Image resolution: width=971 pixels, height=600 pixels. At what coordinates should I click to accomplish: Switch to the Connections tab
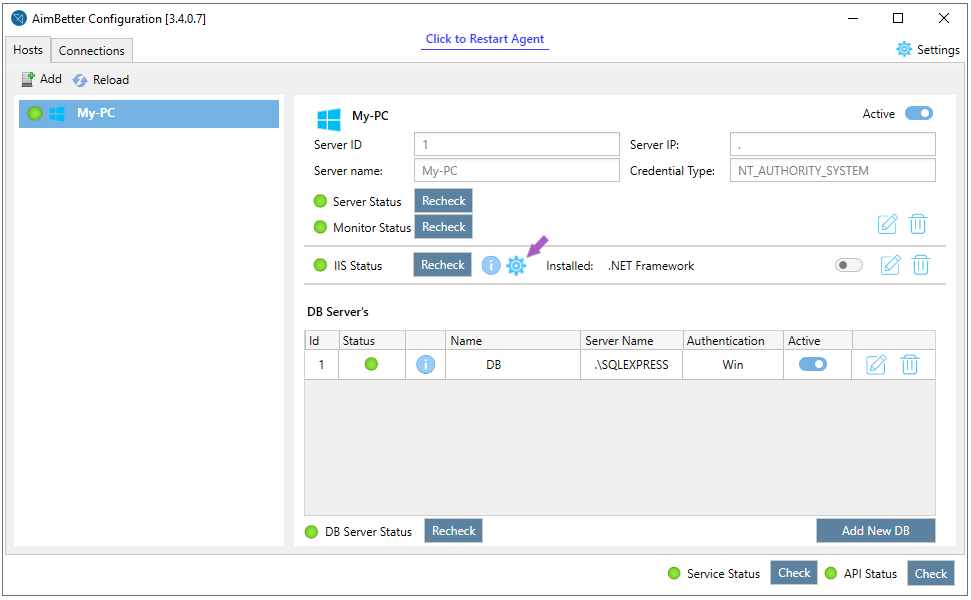(92, 51)
